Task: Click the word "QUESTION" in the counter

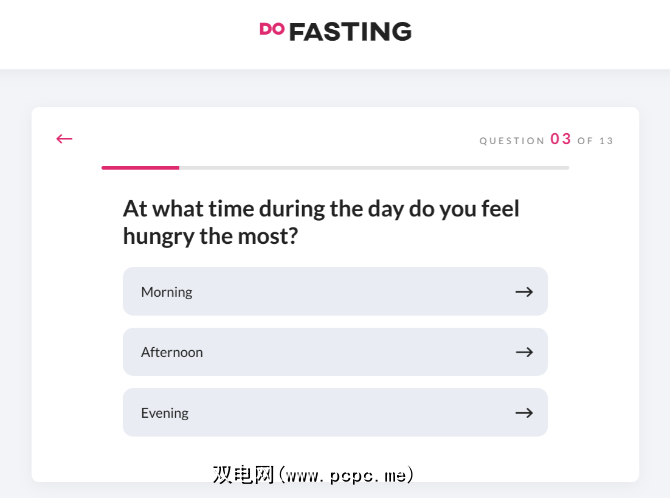Action: click(512, 141)
